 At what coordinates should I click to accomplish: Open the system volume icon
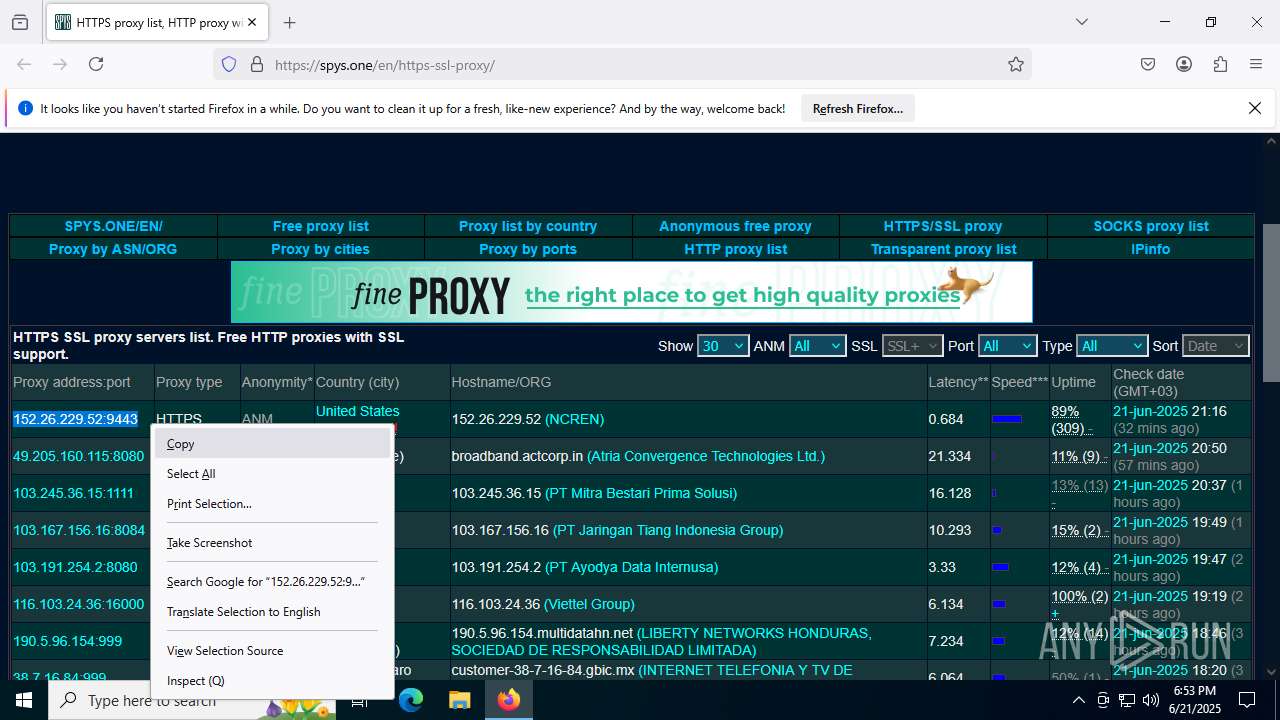point(1150,700)
